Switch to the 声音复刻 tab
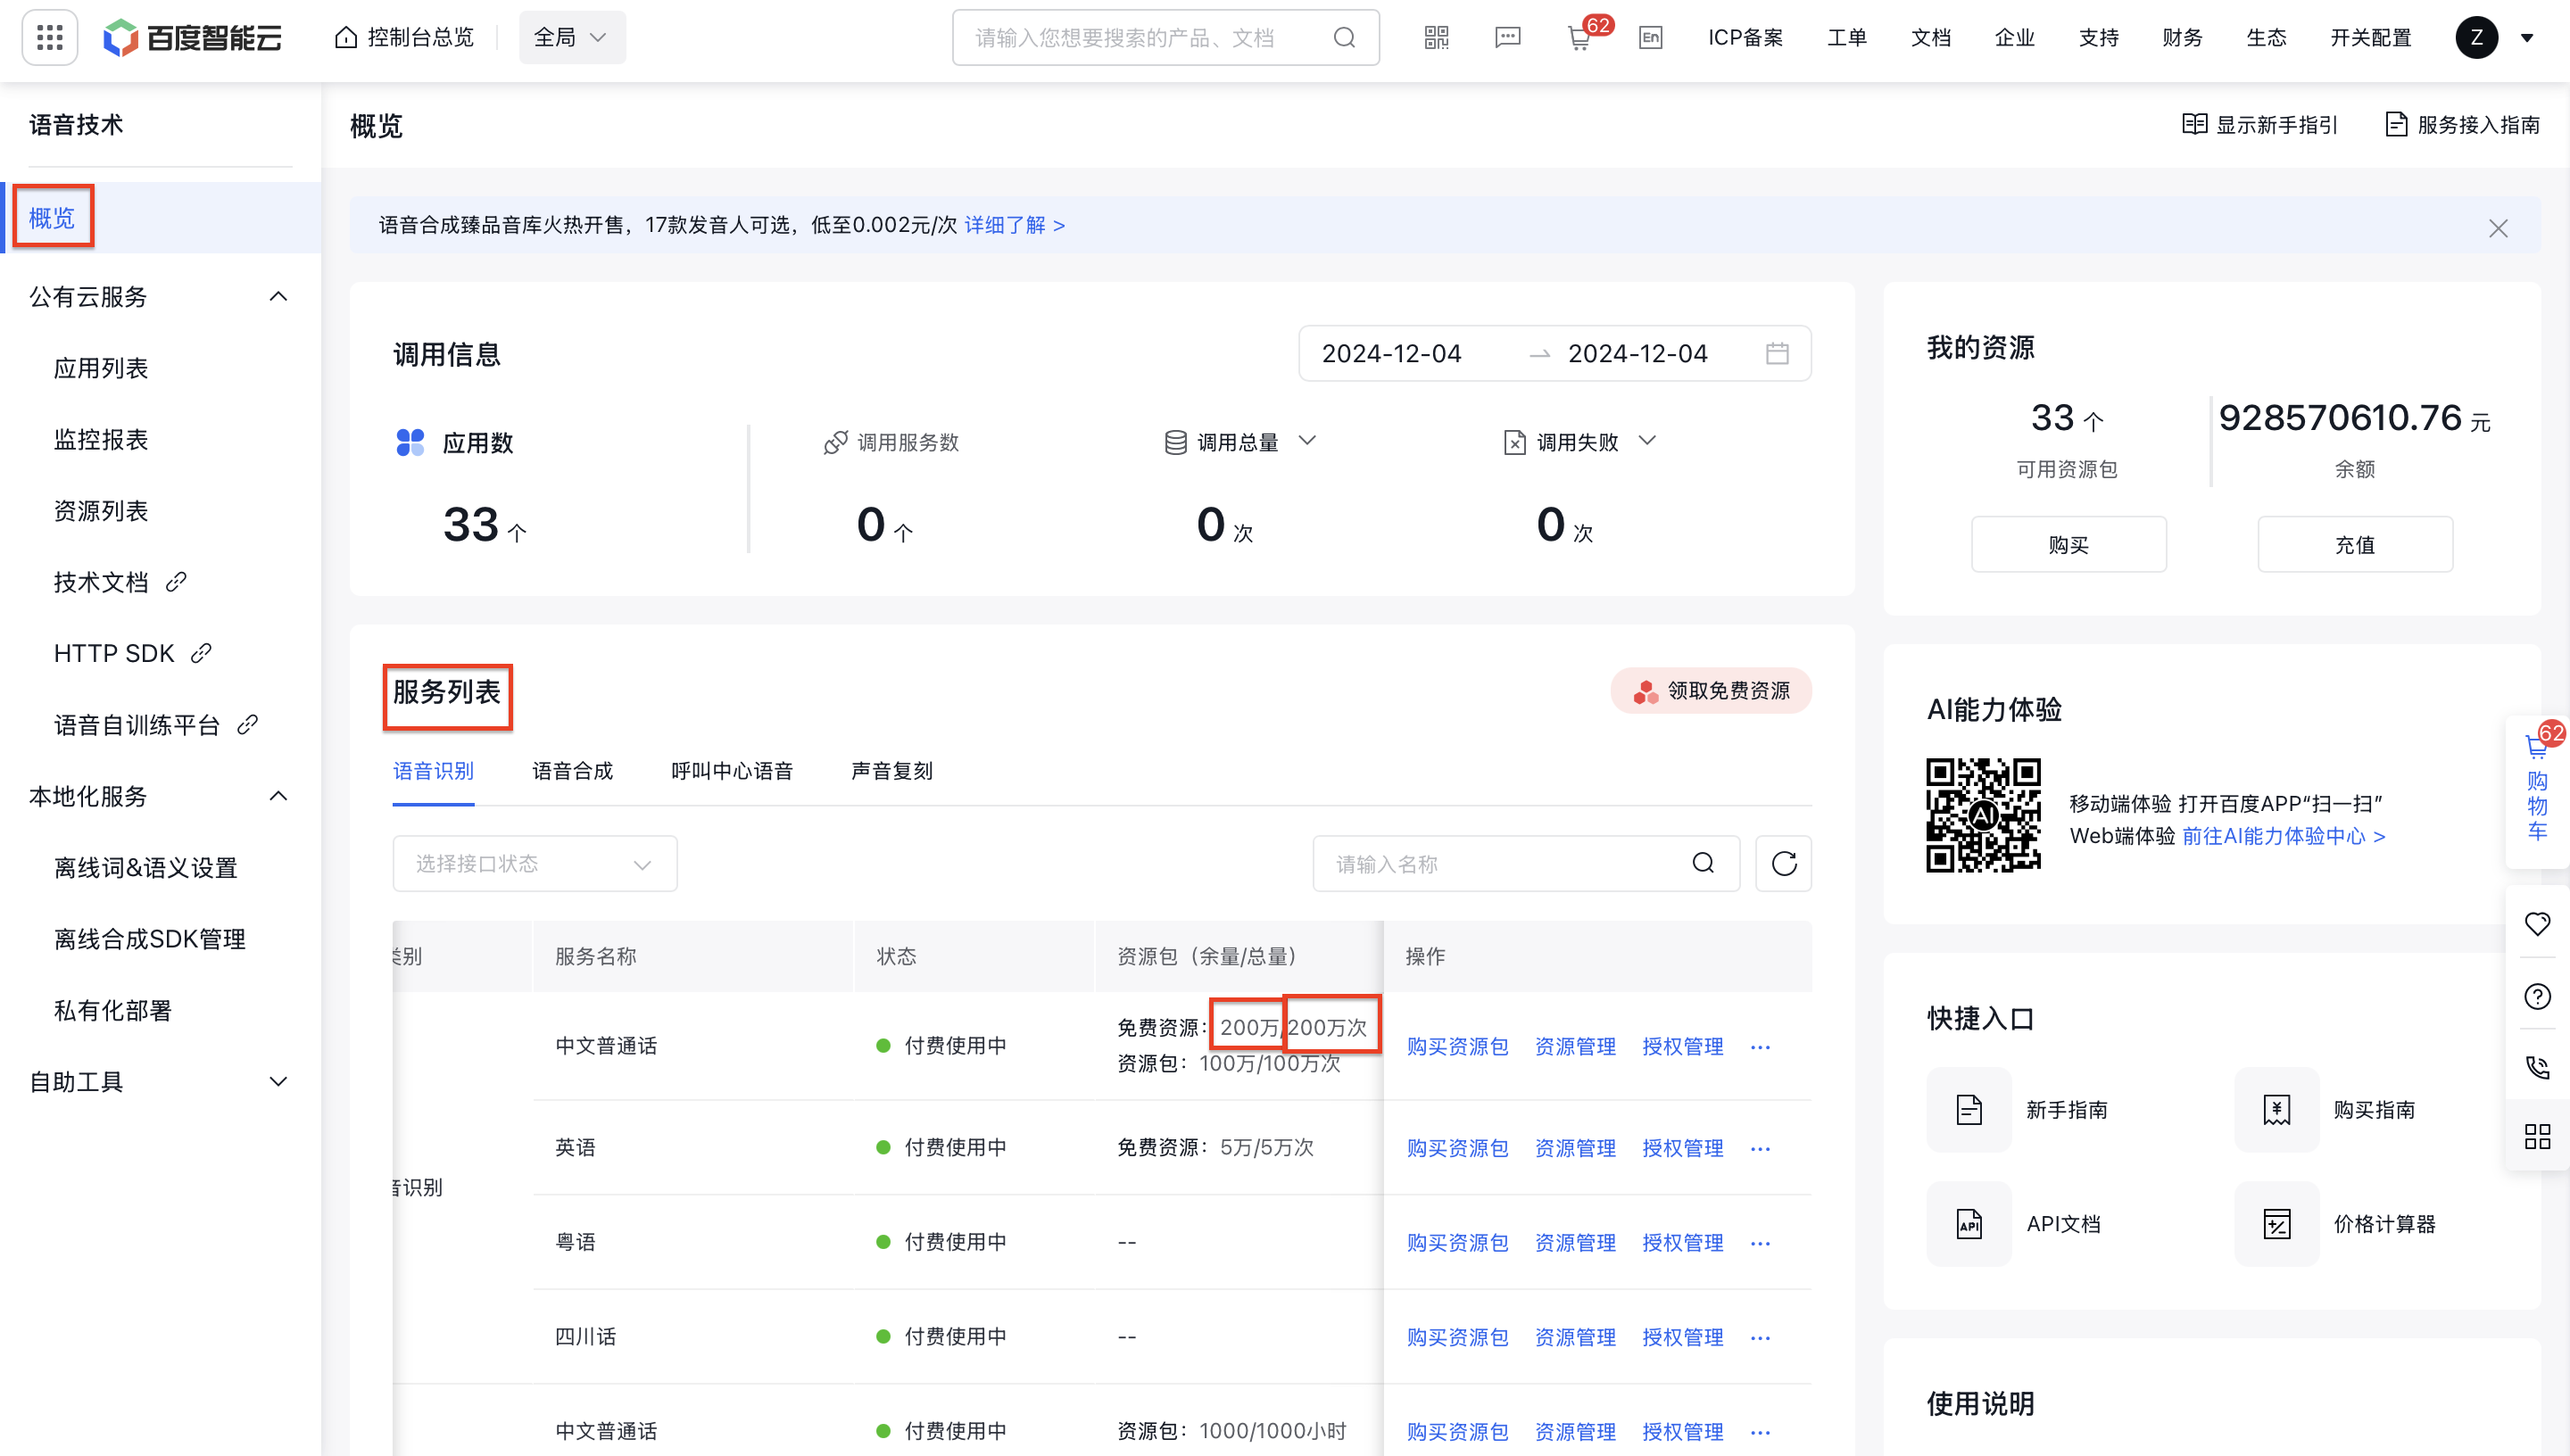2570x1456 pixels. 892,771
